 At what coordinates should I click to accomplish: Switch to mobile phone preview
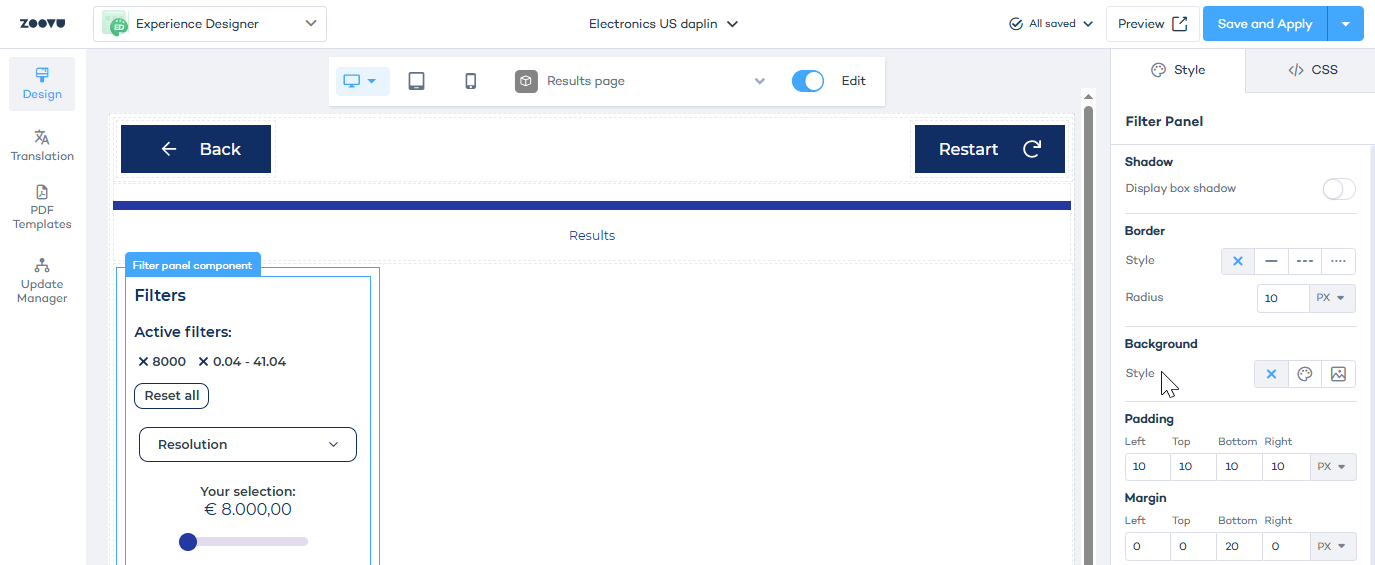[470, 81]
